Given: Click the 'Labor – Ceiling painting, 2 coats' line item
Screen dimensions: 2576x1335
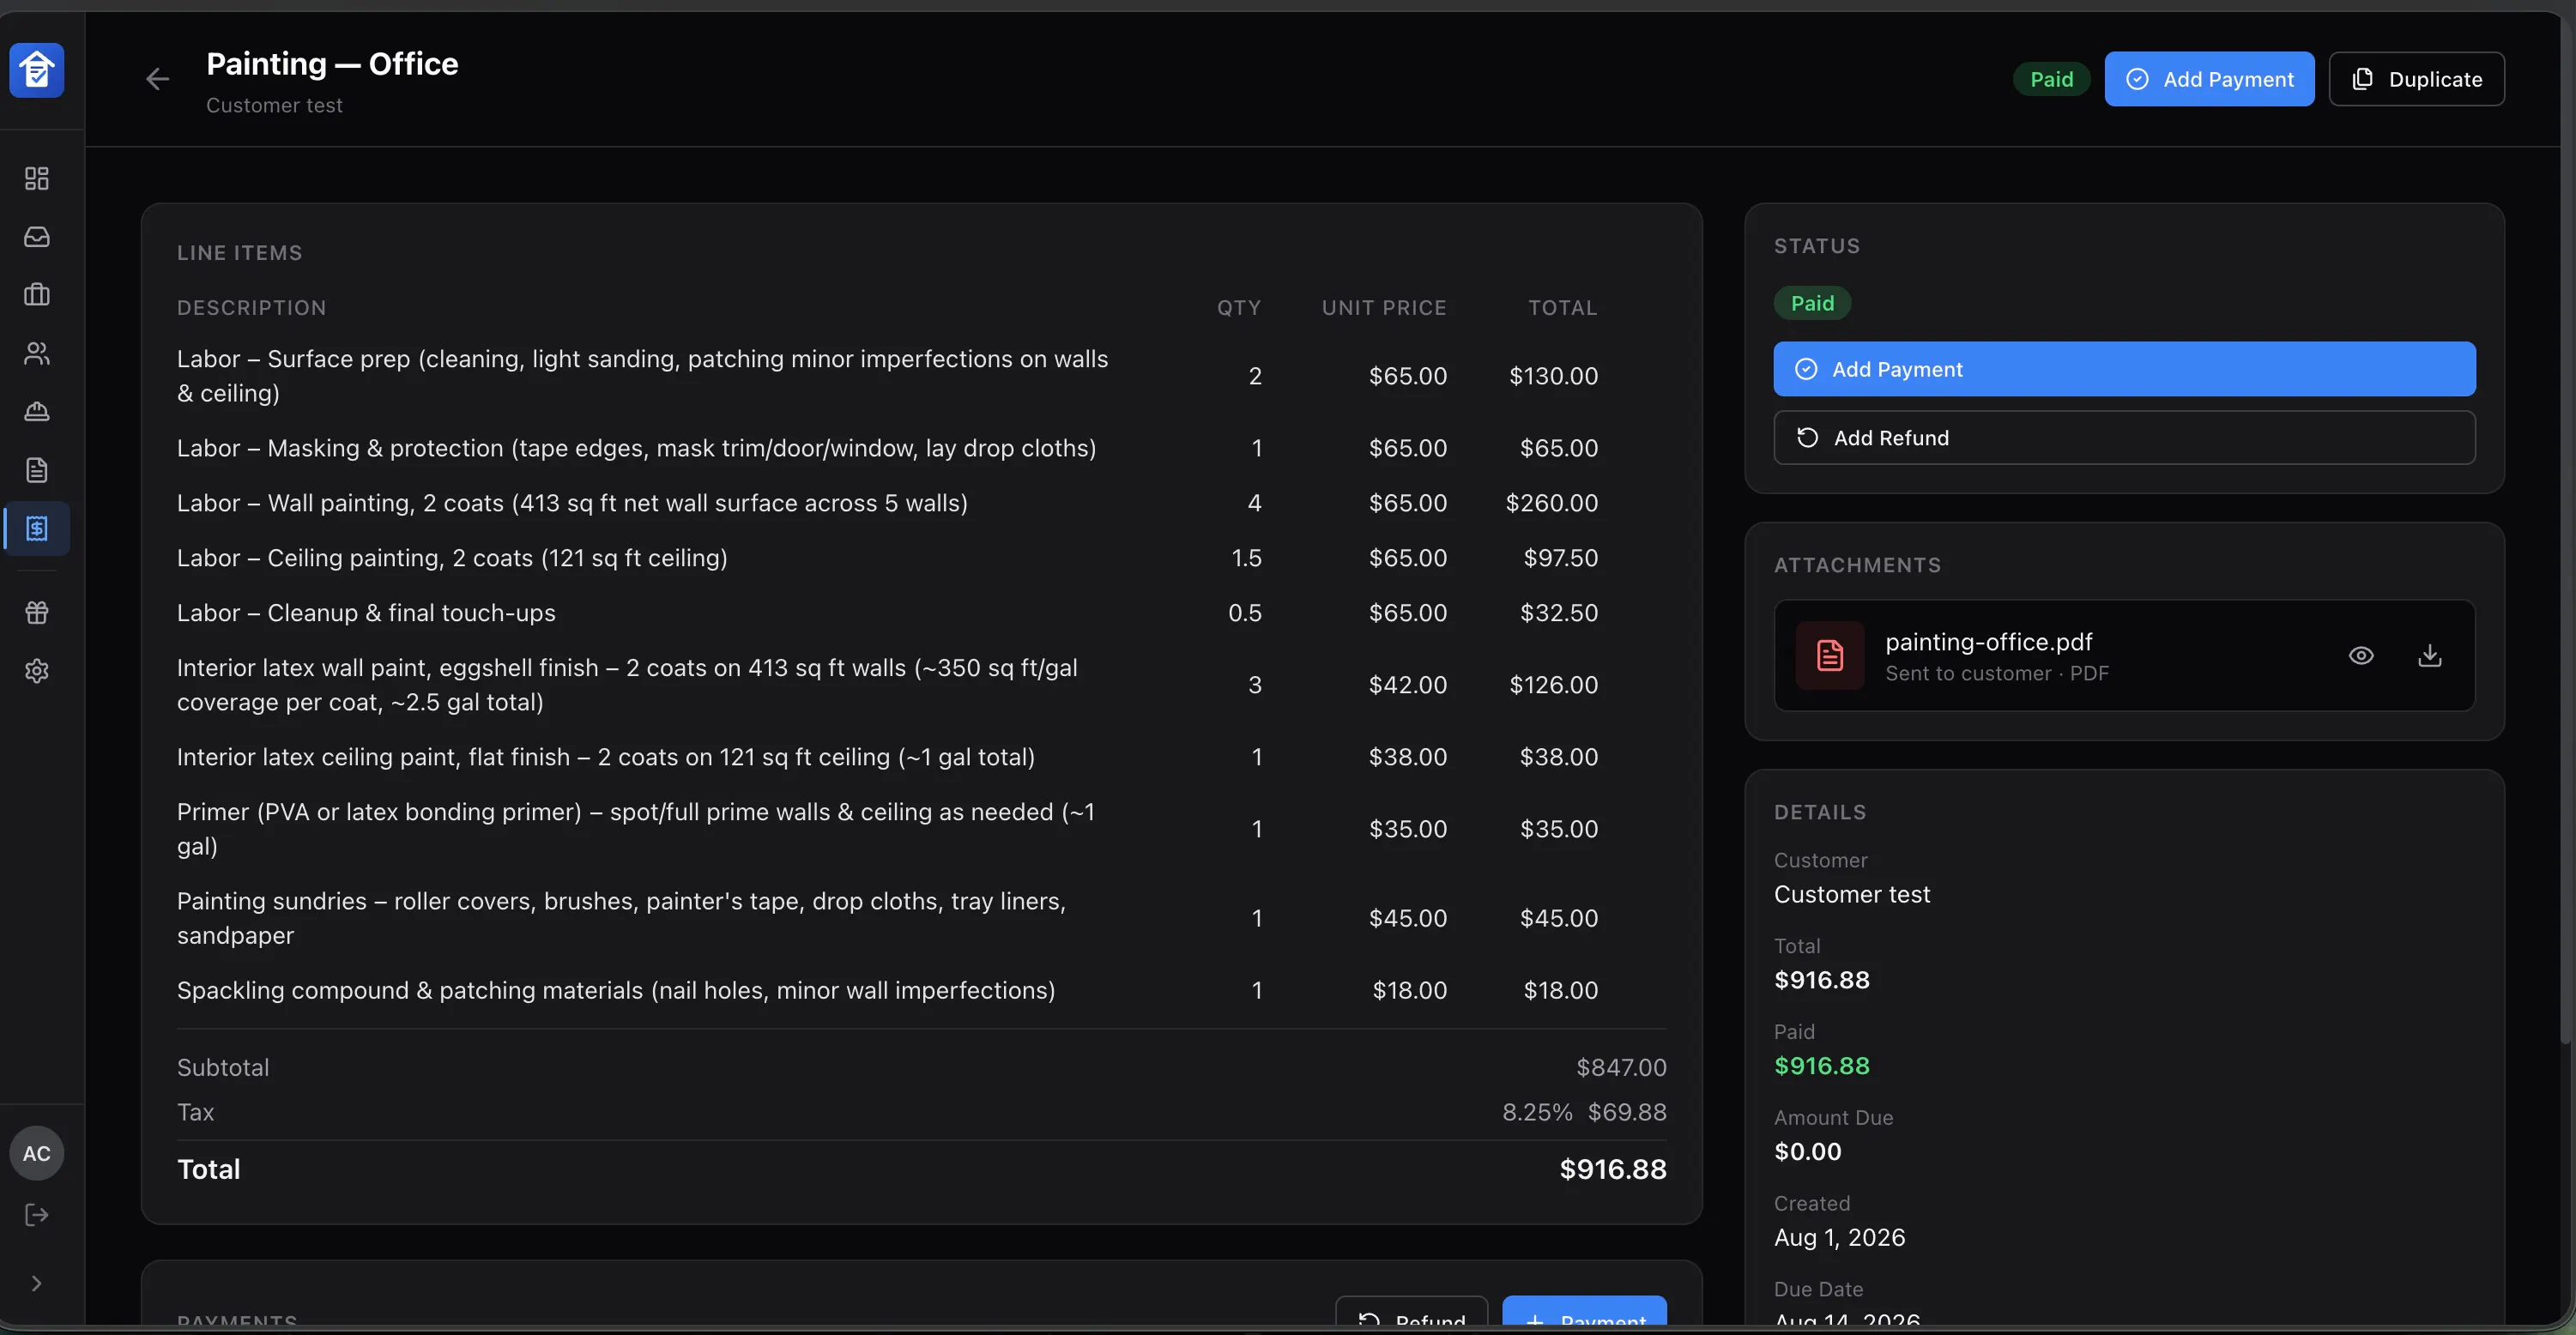Looking at the screenshot, I should (452, 558).
